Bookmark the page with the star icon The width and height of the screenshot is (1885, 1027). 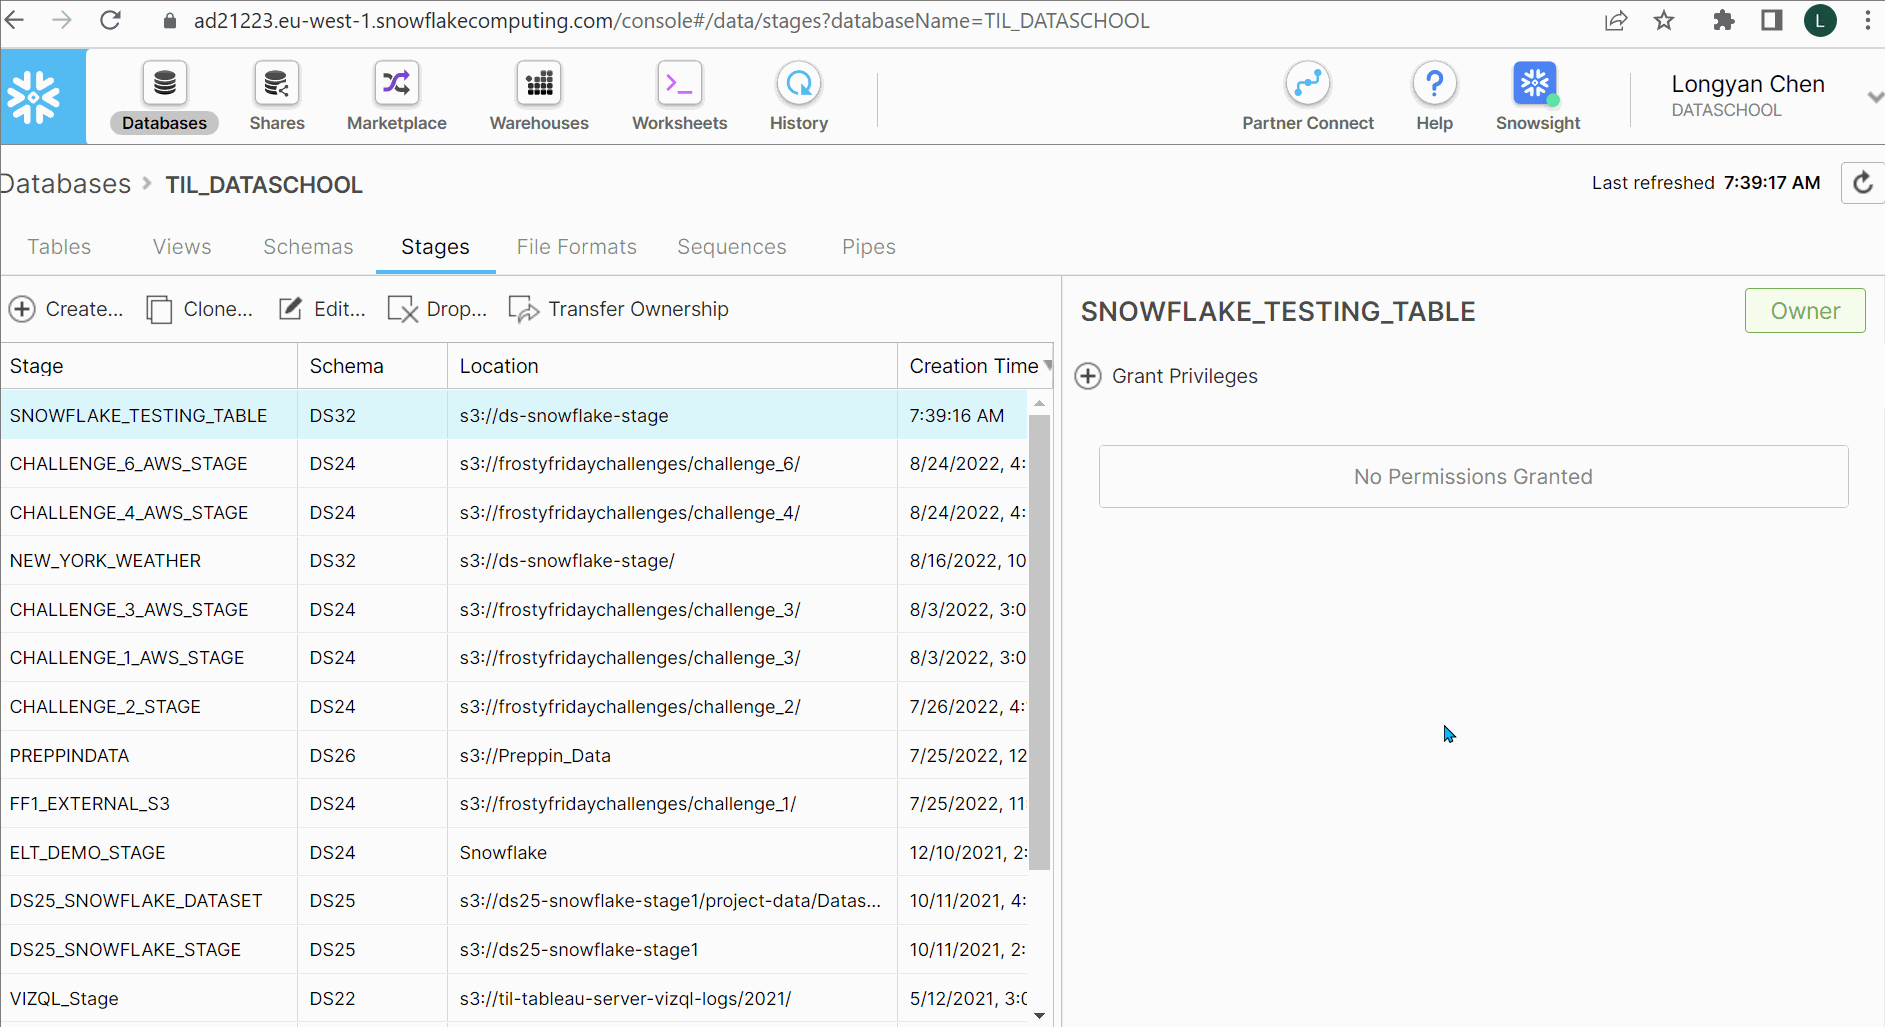click(1663, 20)
